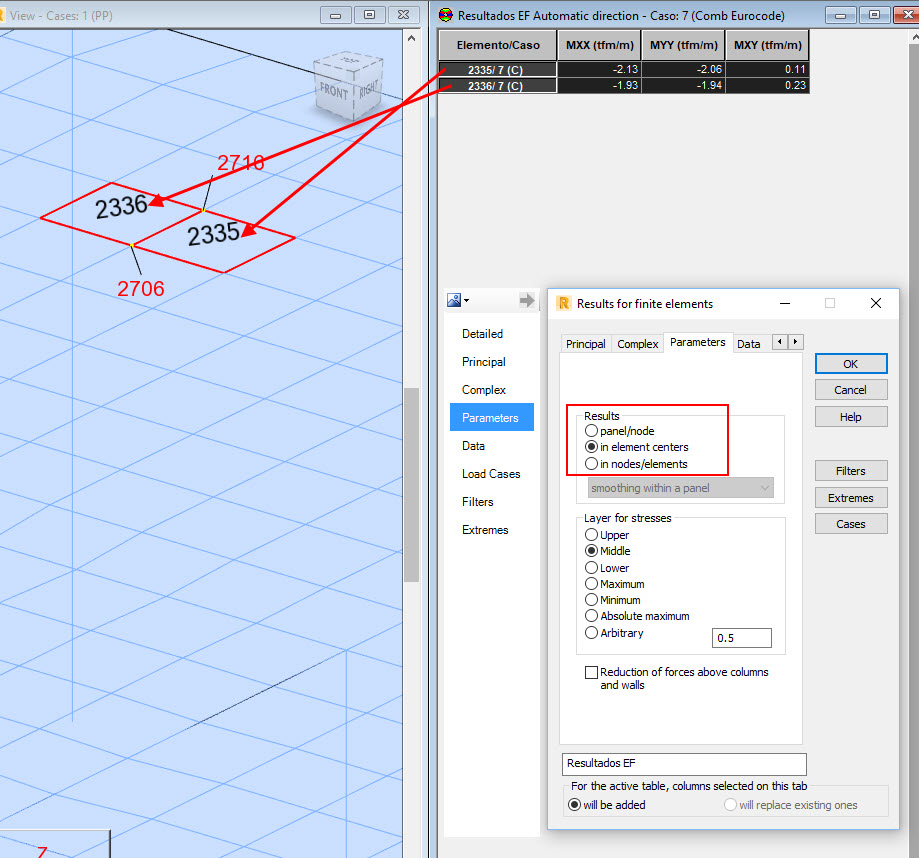Click the gray forward arrow icon
This screenshot has width=919, height=858.
pyautogui.click(x=527, y=297)
